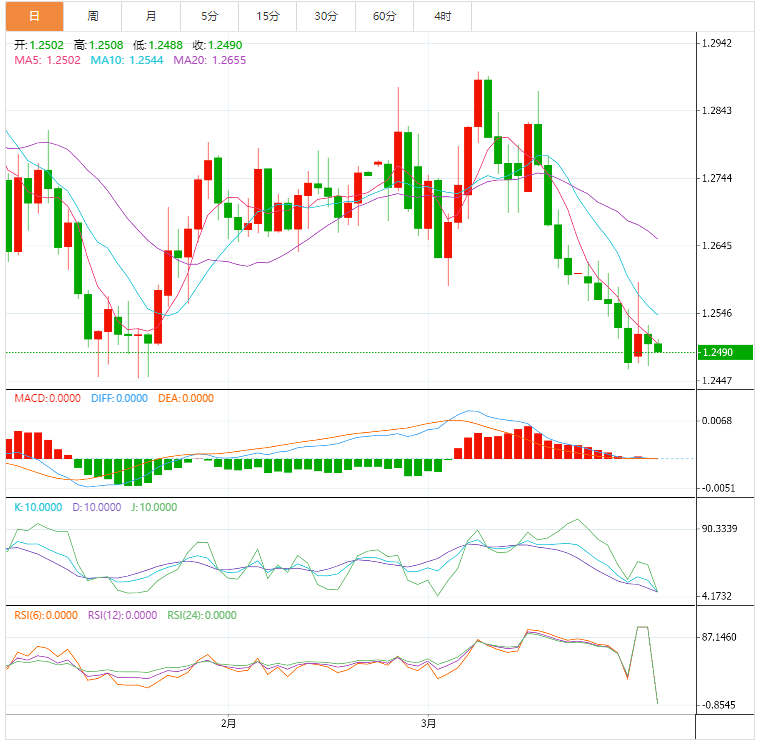Switch to the 月 monthly tab
Viewport: 762px width, 752px height.
point(151,16)
